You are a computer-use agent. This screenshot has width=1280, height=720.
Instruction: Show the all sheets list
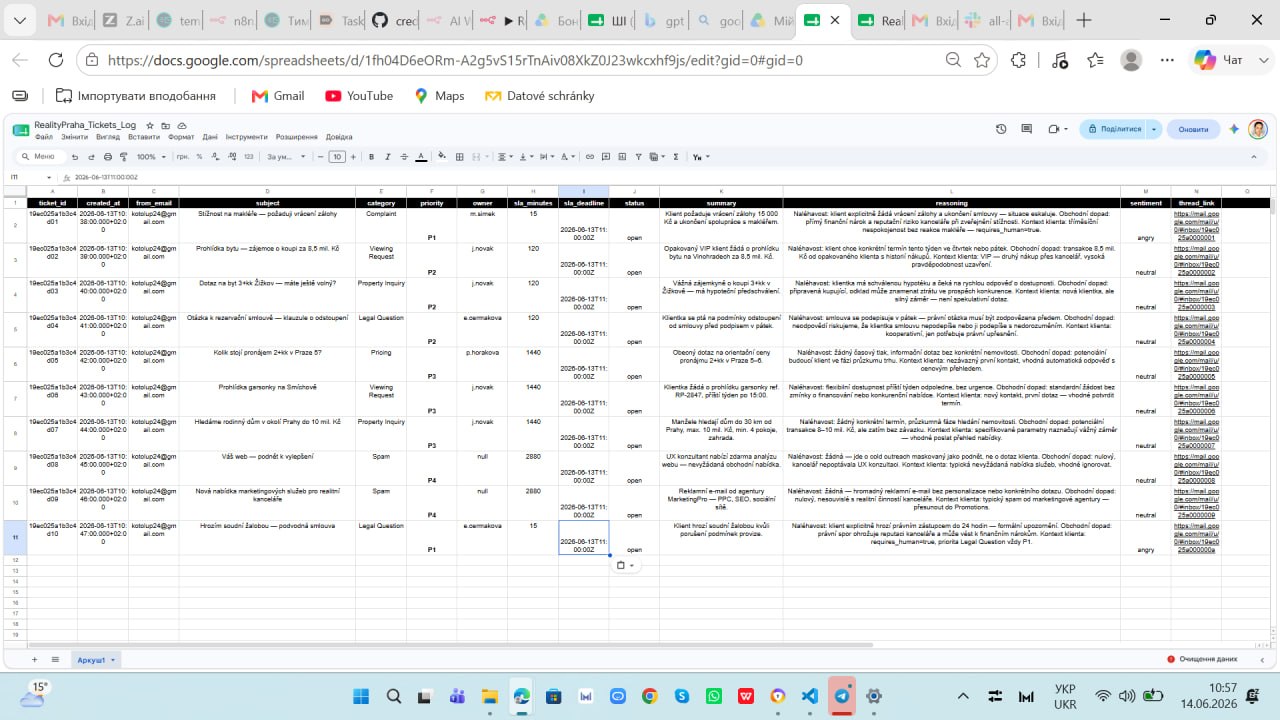tap(55, 660)
